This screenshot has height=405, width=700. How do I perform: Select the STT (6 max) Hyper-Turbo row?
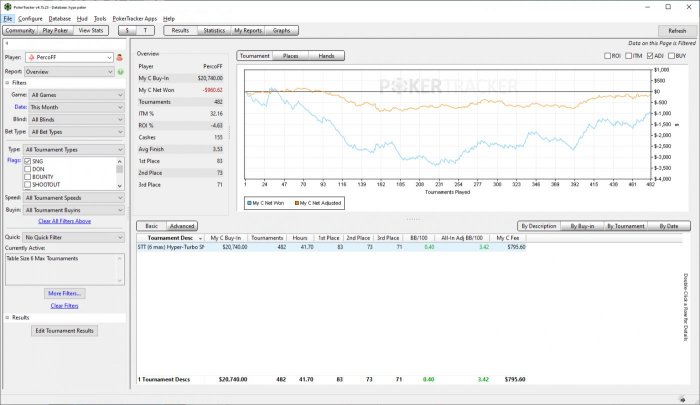pyautogui.click(x=170, y=247)
